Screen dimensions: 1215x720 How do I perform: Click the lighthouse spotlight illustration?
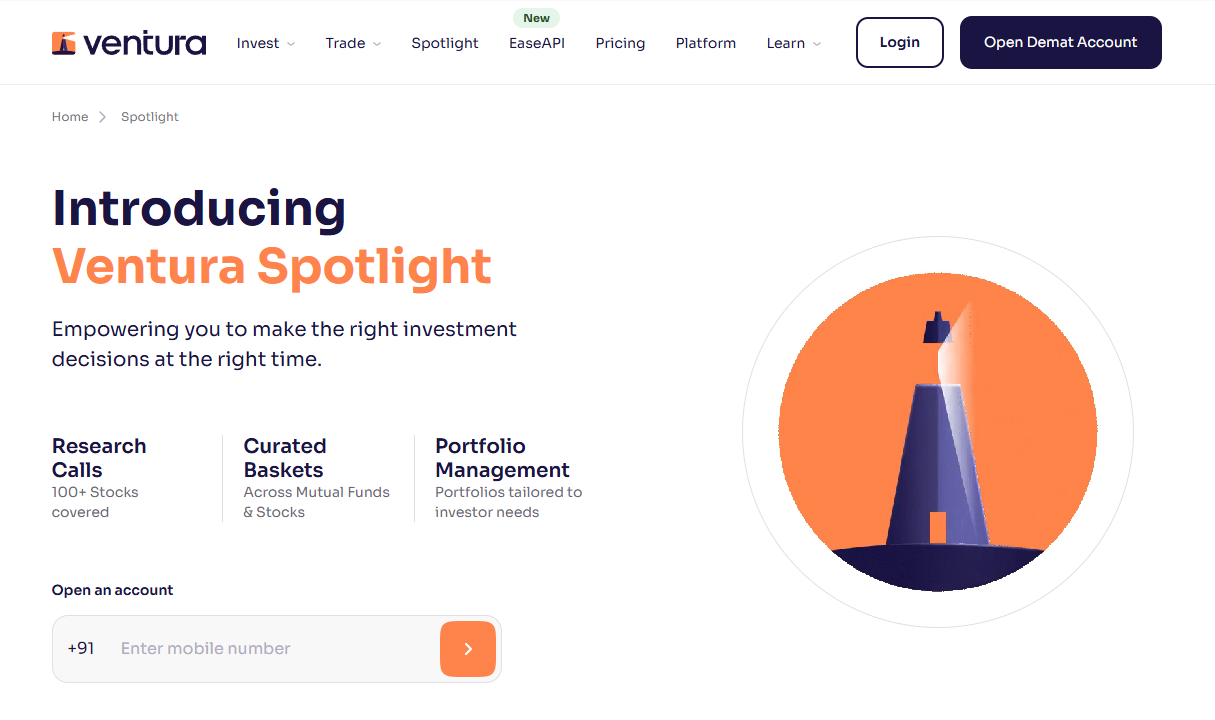(937, 432)
